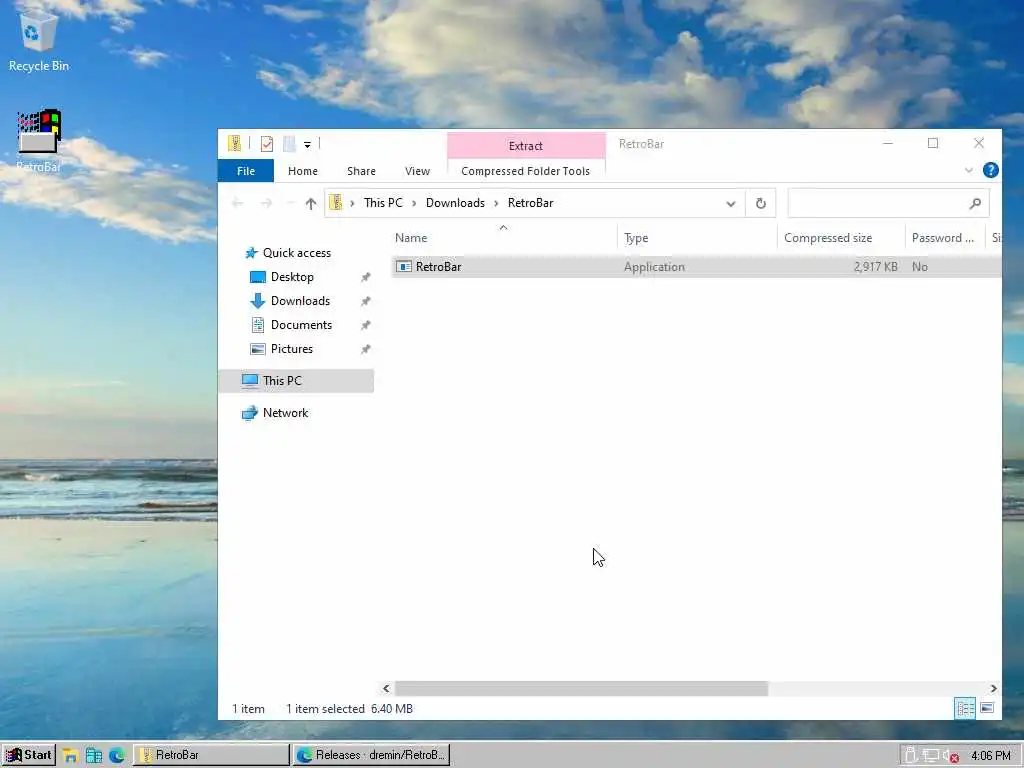Click the scroll right arrow
Image resolution: width=1024 pixels, height=768 pixels.
pyautogui.click(x=993, y=688)
